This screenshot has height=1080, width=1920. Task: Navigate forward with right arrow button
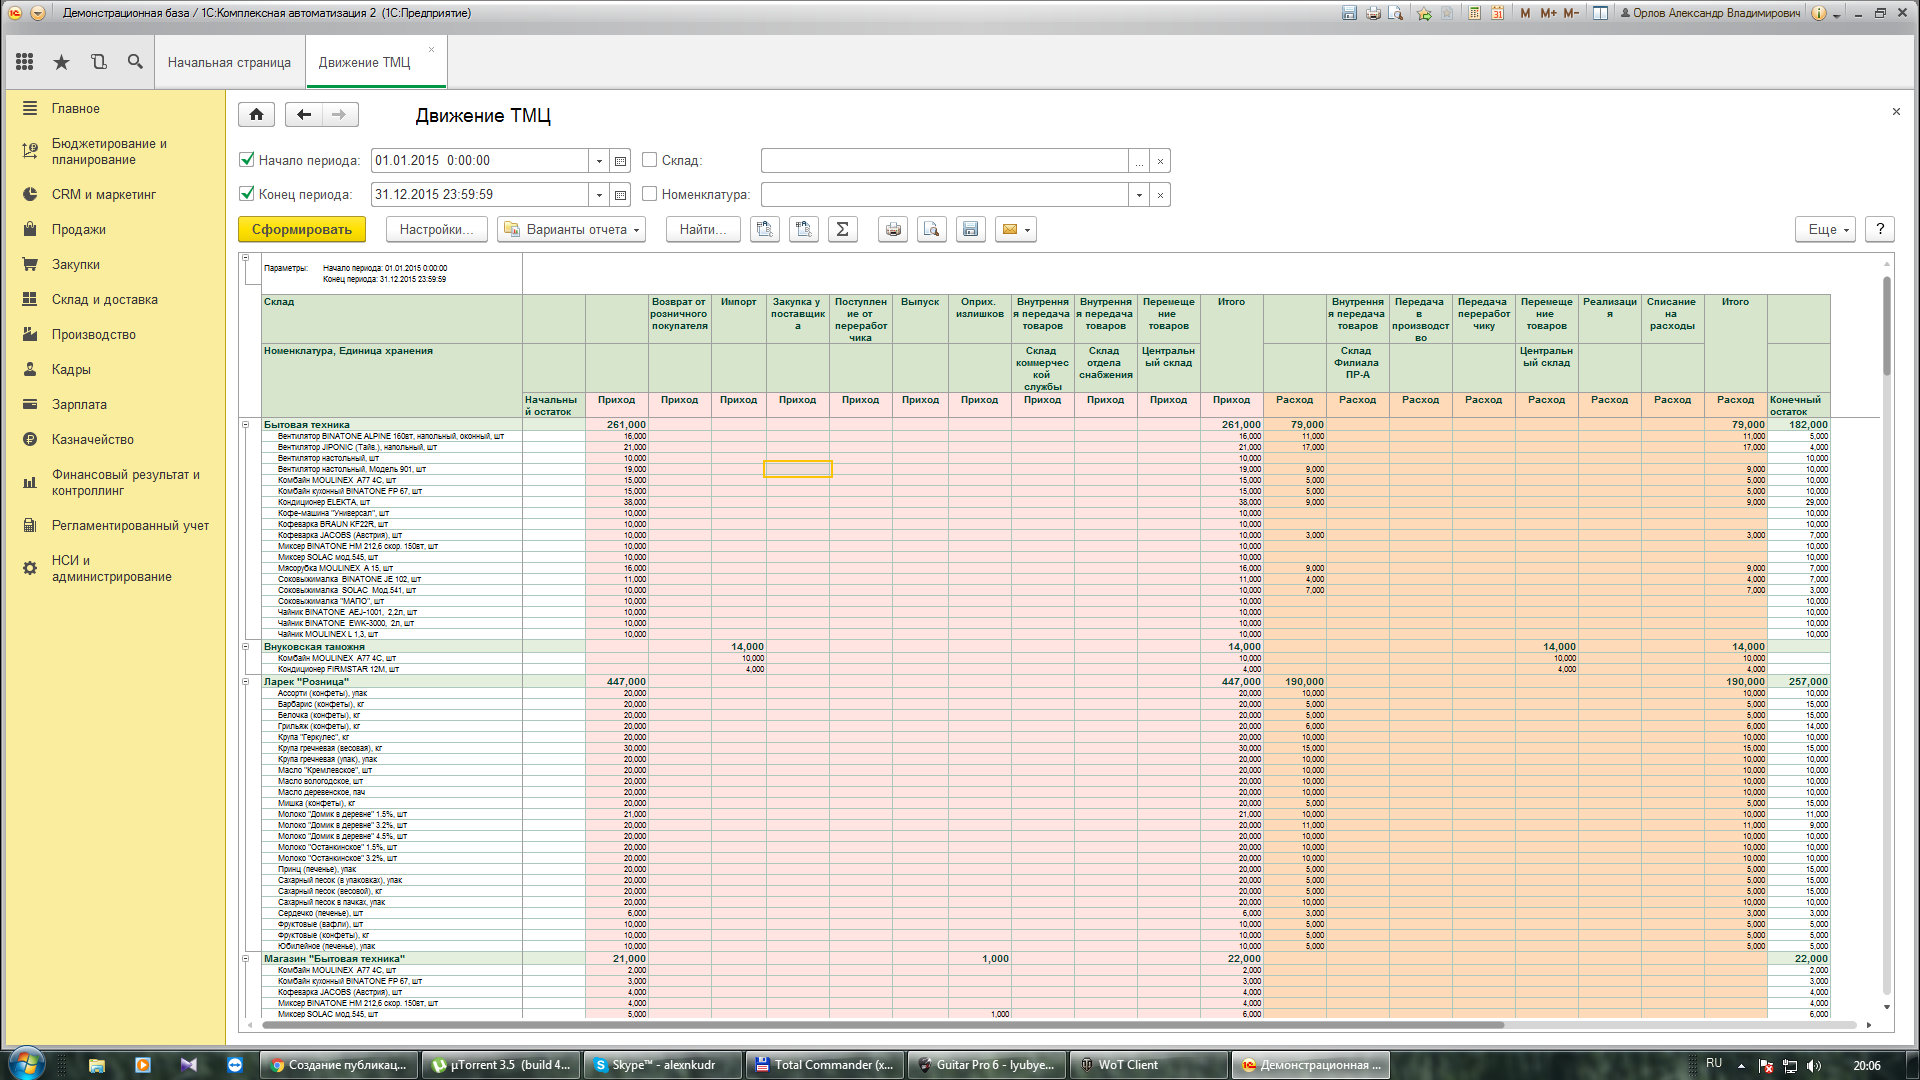pos(340,115)
